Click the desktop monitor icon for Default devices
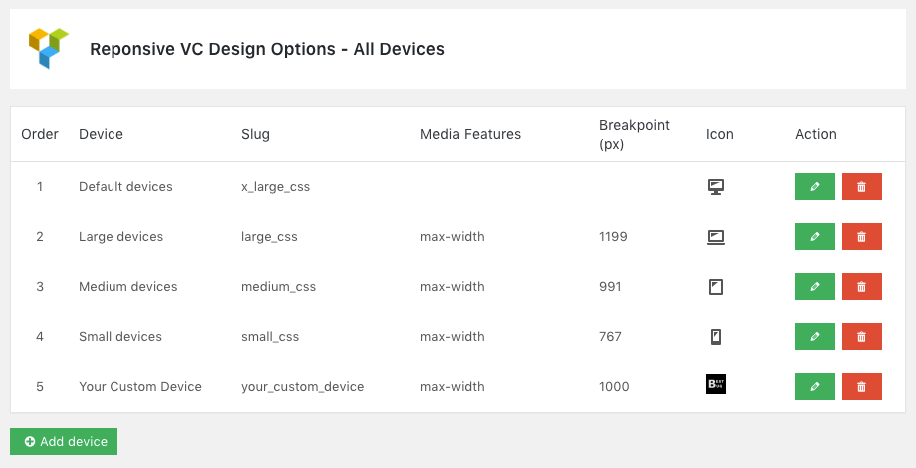The width and height of the screenshot is (916, 468). tap(716, 187)
